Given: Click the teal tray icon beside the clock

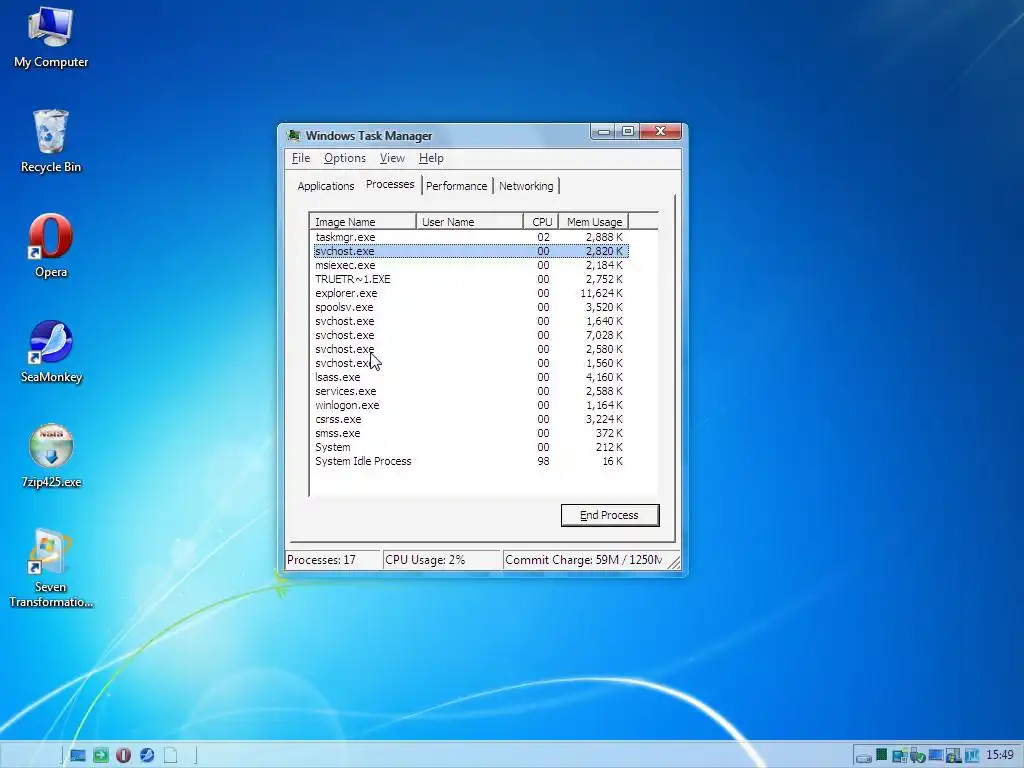Looking at the screenshot, I should pos(972,756).
